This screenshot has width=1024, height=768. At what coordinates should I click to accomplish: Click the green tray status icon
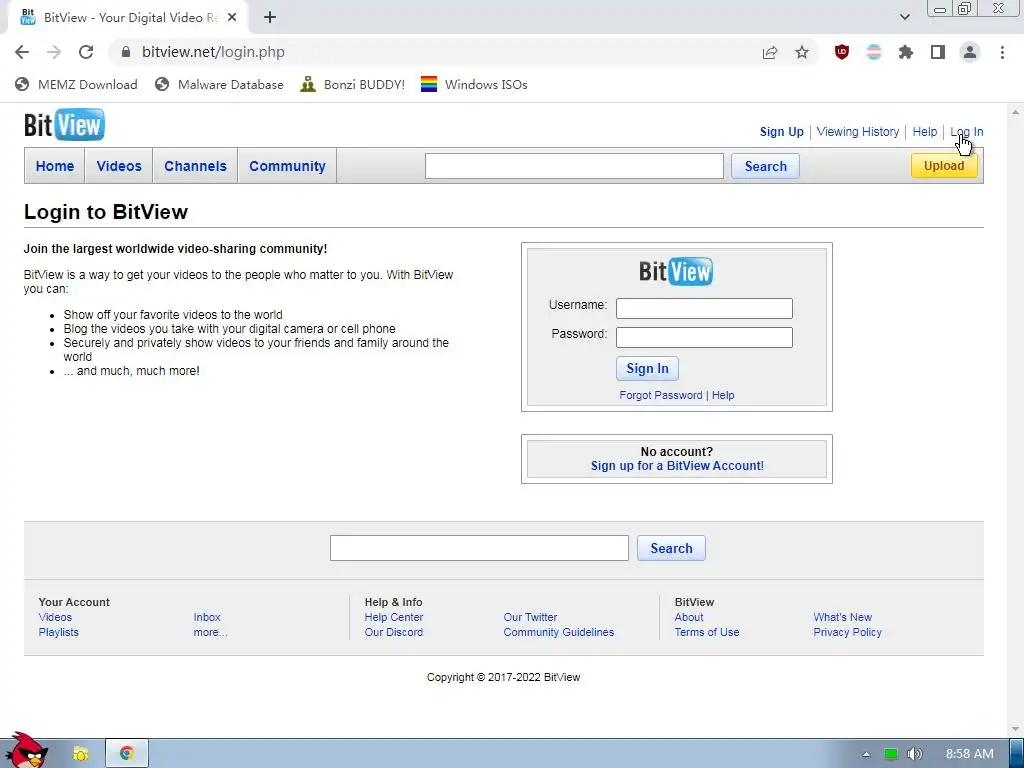point(891,754)
